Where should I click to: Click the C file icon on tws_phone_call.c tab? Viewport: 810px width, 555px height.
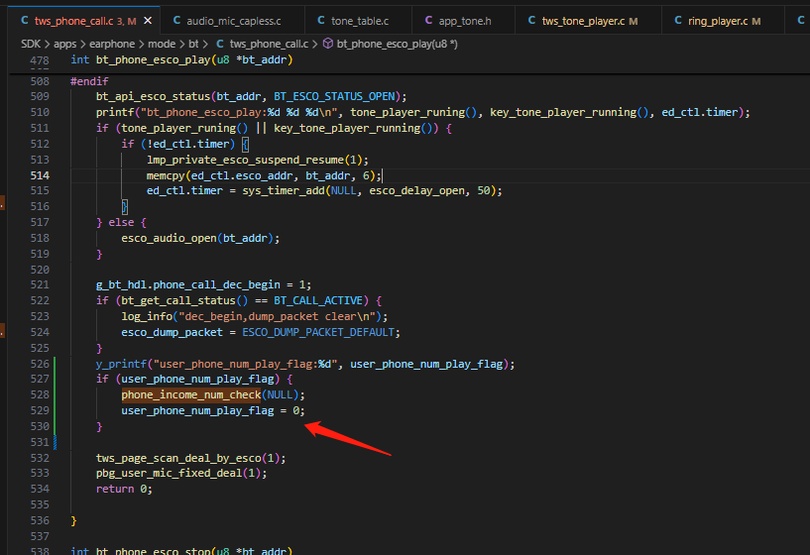(24, 21)
